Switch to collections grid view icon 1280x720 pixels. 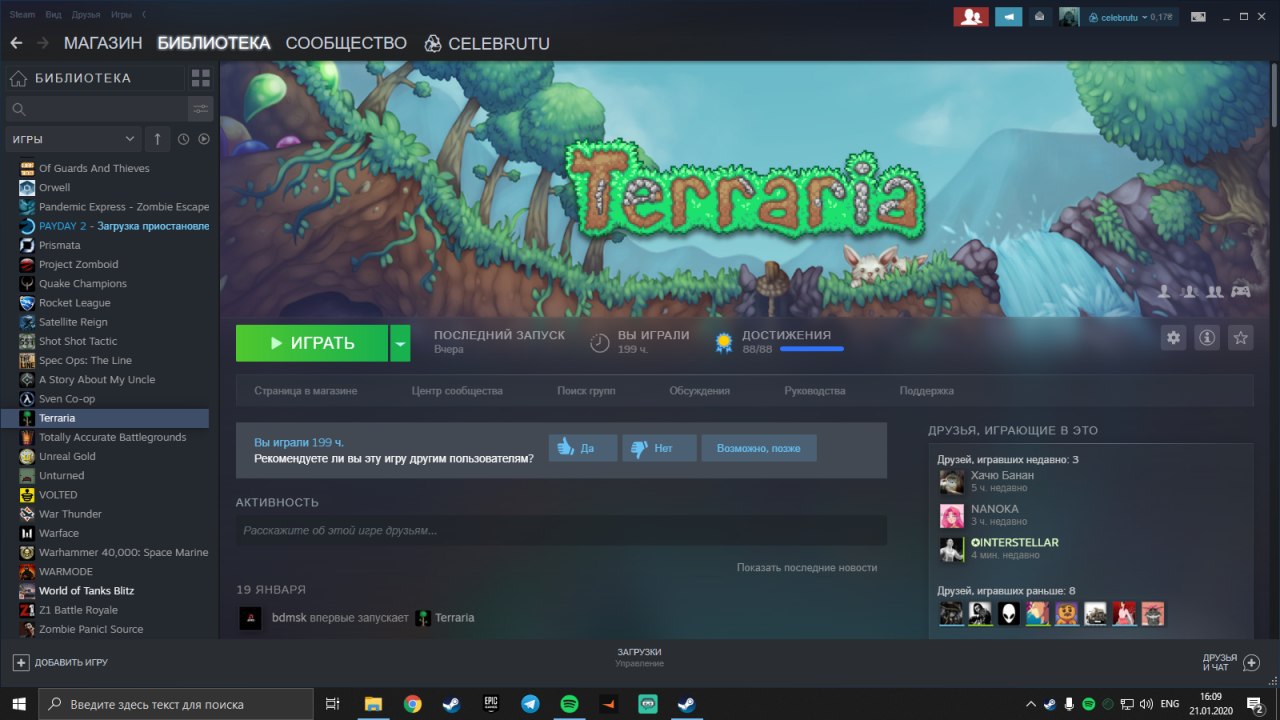(x=201, y=78)
